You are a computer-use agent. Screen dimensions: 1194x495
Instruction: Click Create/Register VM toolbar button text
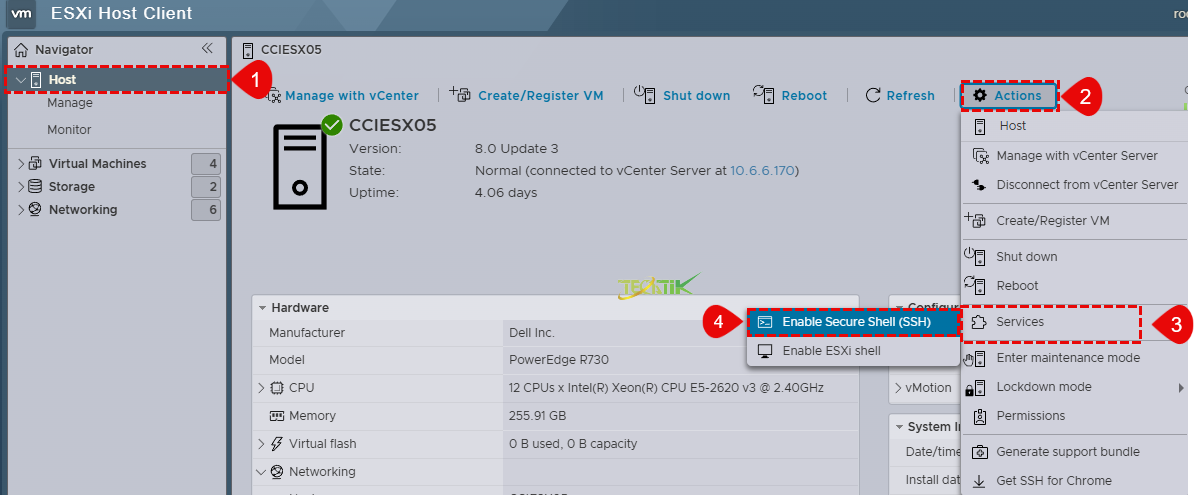541,95
